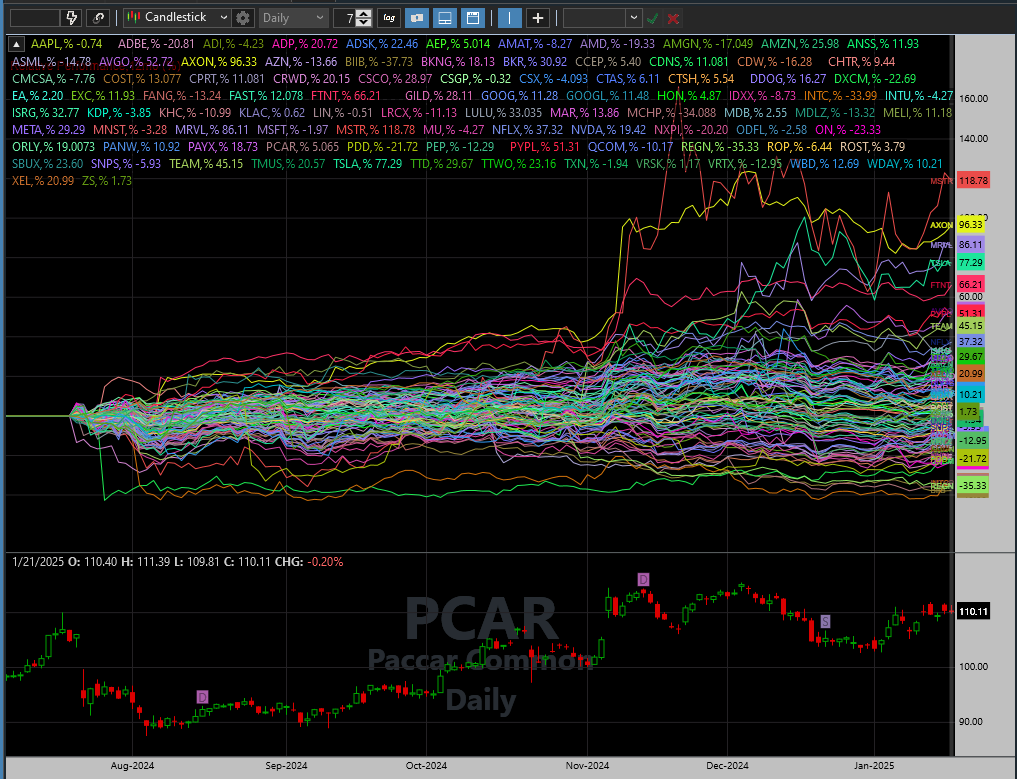Click the Nov-2024 date axis label
The width and height of the screenshot is (1017, 779).
587,765
